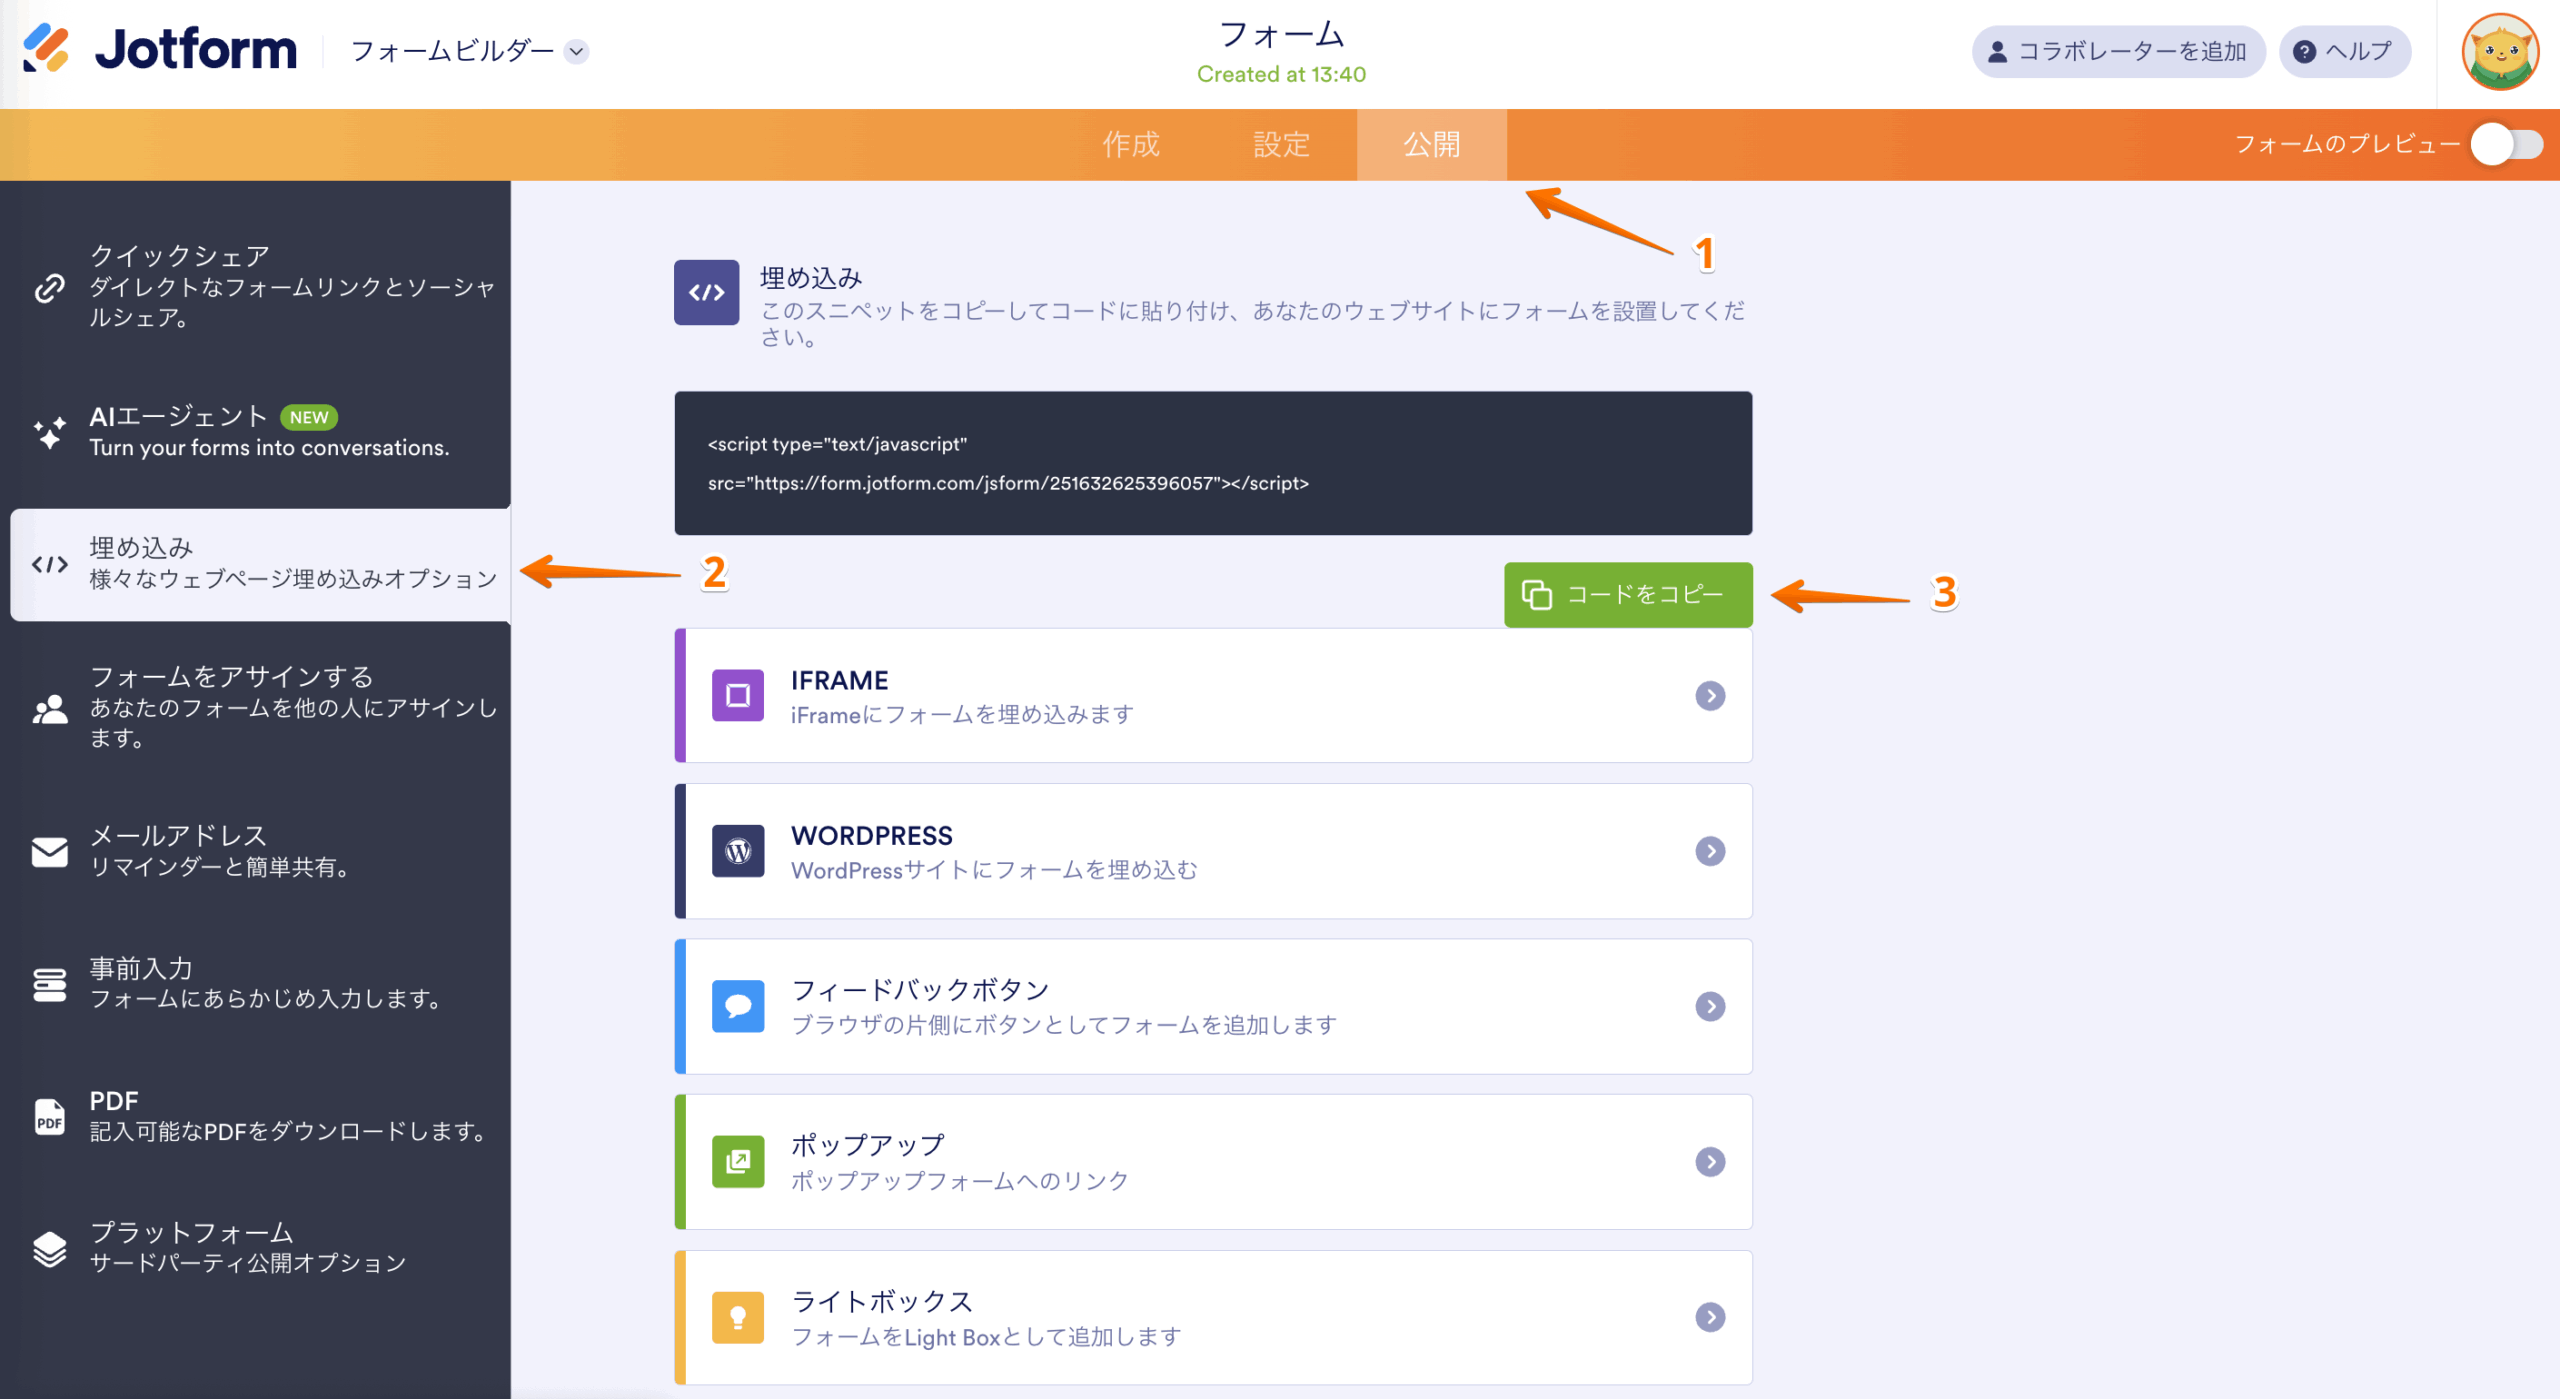Screen dimensions: 2560x1399
Task: Open the フォームビルダー dropdown arrow
Action: [577, 51]
